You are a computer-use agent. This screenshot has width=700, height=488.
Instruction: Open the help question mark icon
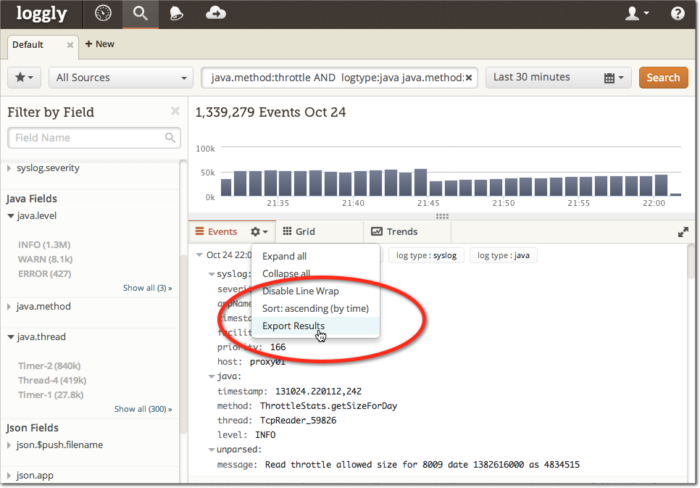[677, 13]
